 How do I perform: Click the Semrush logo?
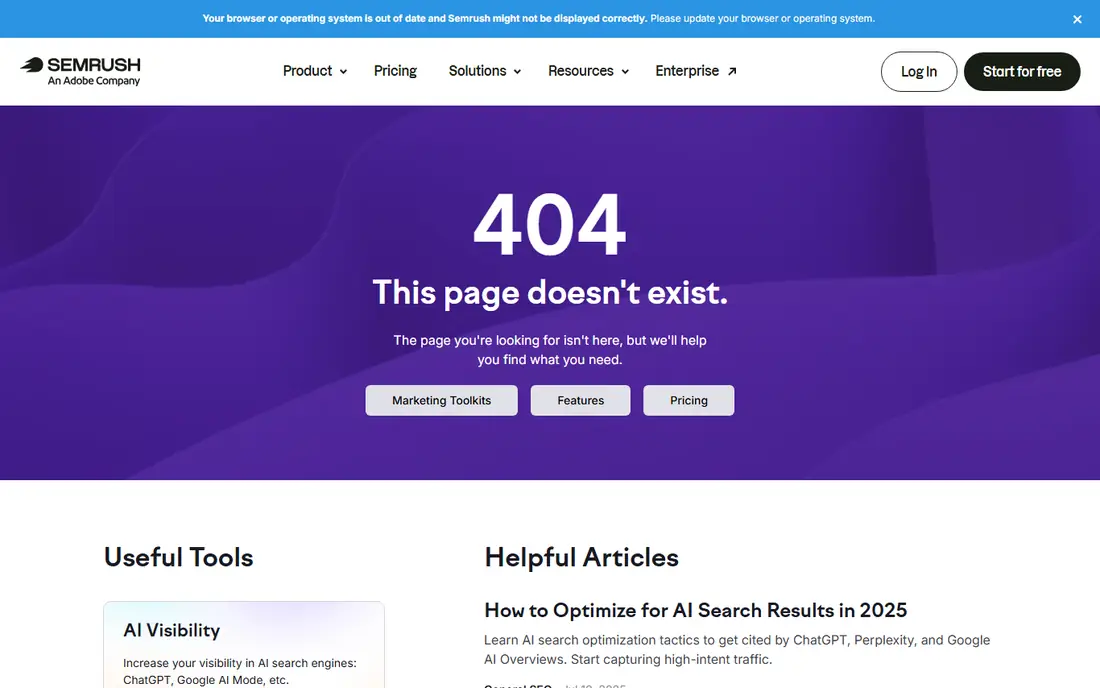(80, 72)
